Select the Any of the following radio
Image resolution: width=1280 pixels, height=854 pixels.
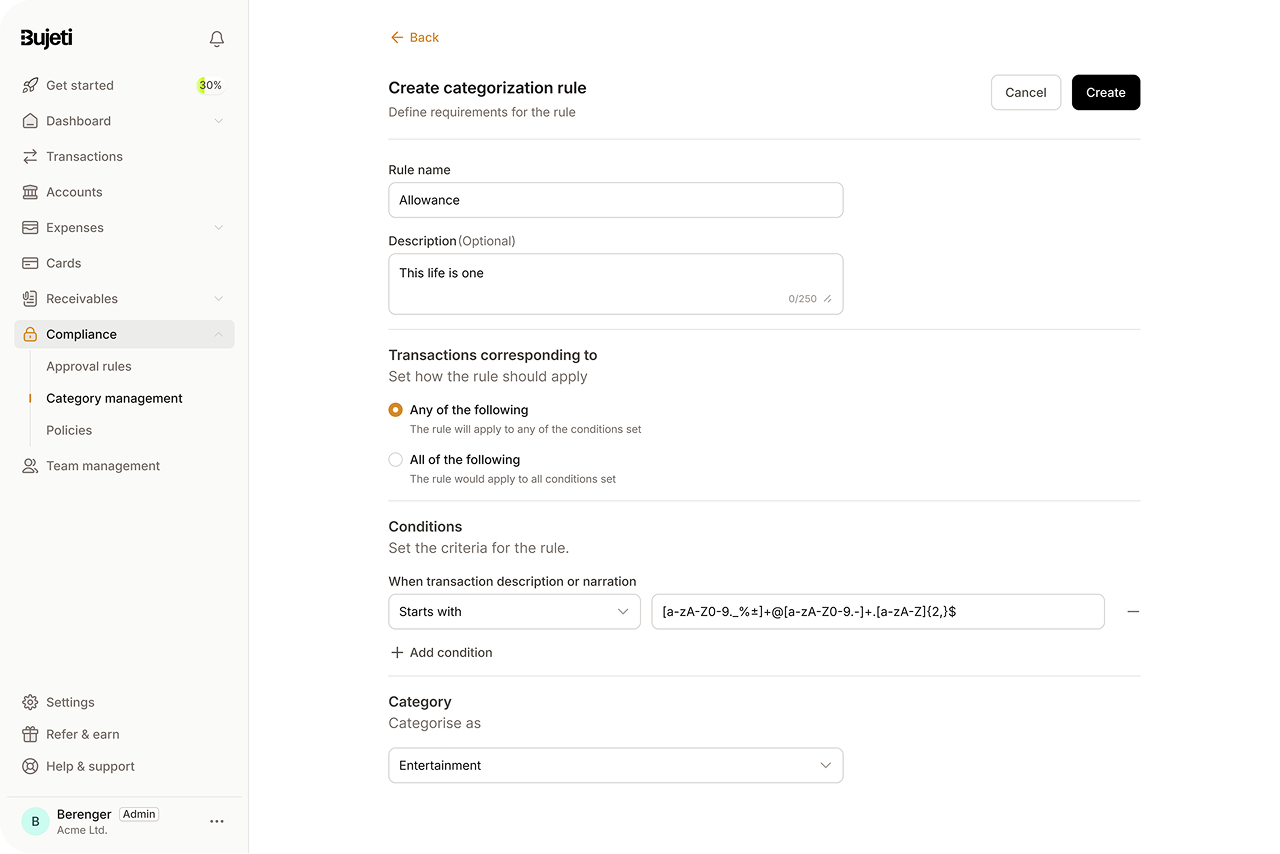coord(395,409)
